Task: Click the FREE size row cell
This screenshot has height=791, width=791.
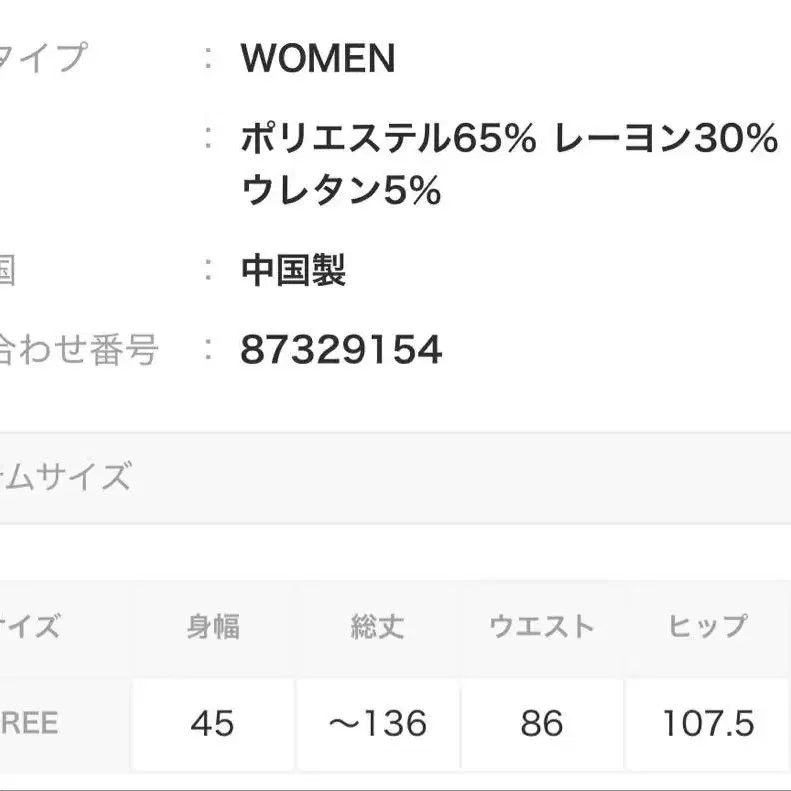Action: pos(28,723)
